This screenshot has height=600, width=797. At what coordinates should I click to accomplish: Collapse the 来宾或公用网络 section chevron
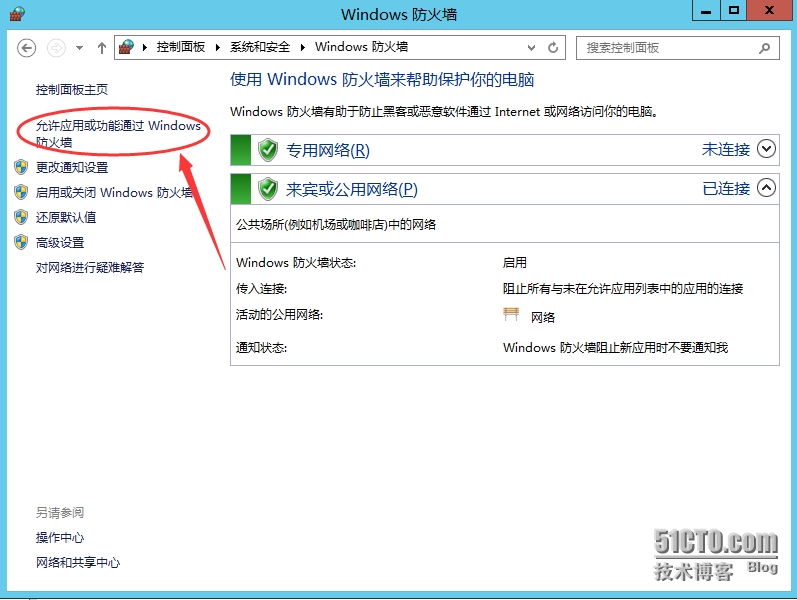click(x=766, y=188)
